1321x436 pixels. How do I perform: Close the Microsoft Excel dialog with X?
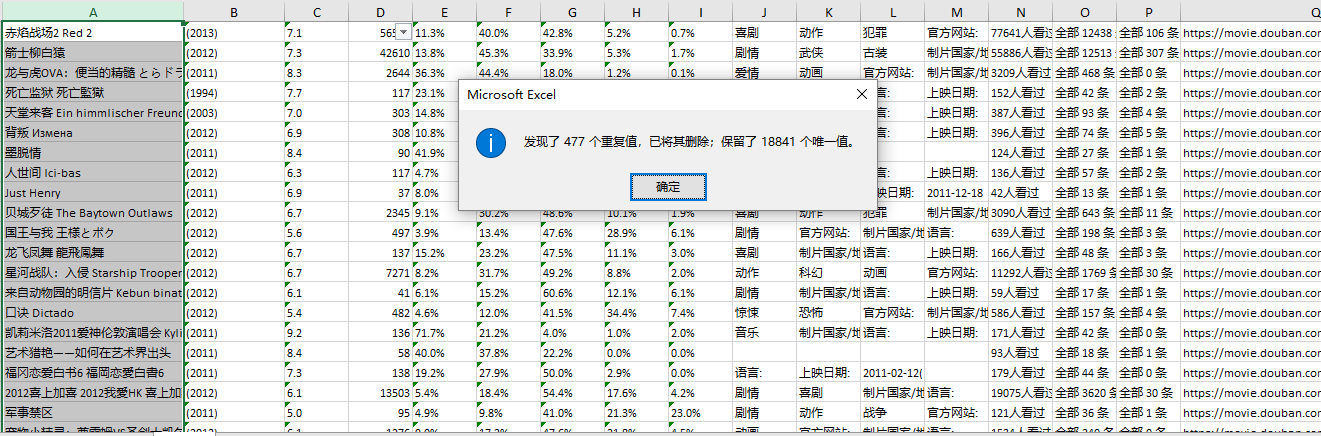861,94
